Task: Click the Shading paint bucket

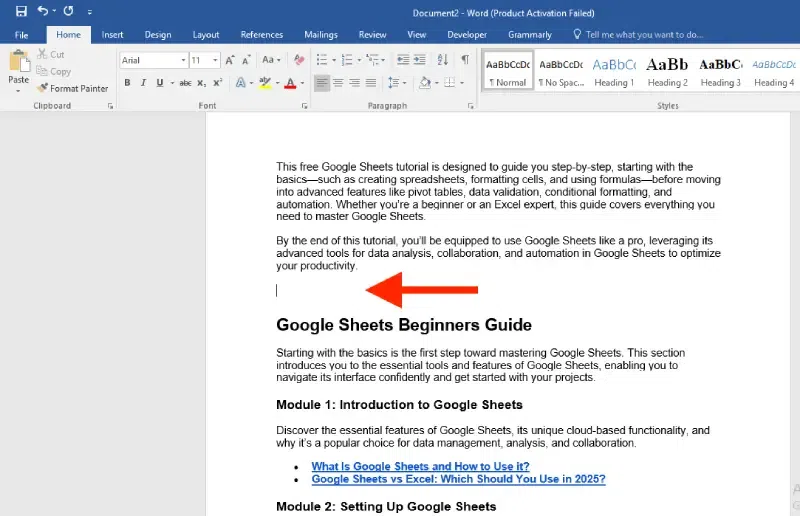Action: point(424,83)
